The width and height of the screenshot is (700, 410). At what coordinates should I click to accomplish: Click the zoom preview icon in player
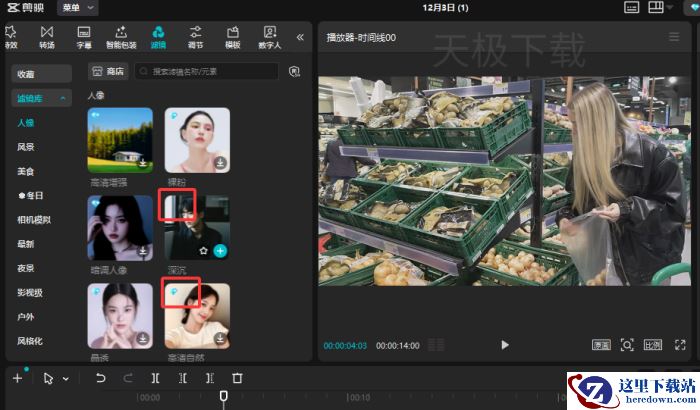627,345
